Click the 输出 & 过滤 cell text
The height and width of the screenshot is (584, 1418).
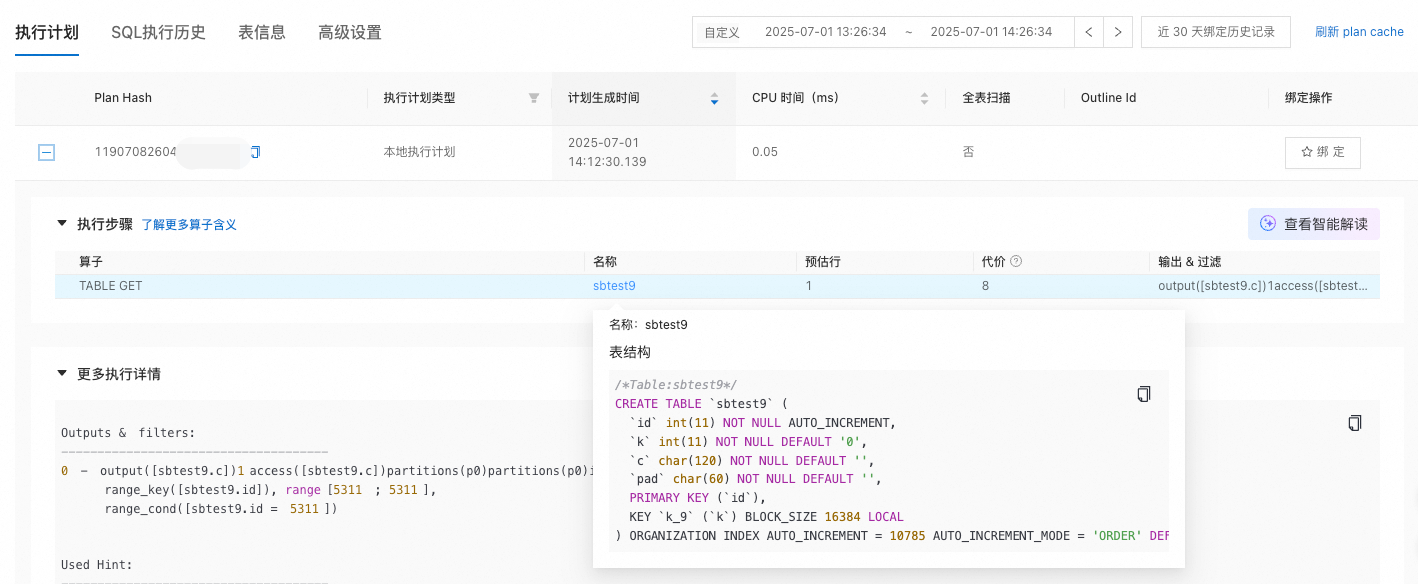pos(1263,286)
